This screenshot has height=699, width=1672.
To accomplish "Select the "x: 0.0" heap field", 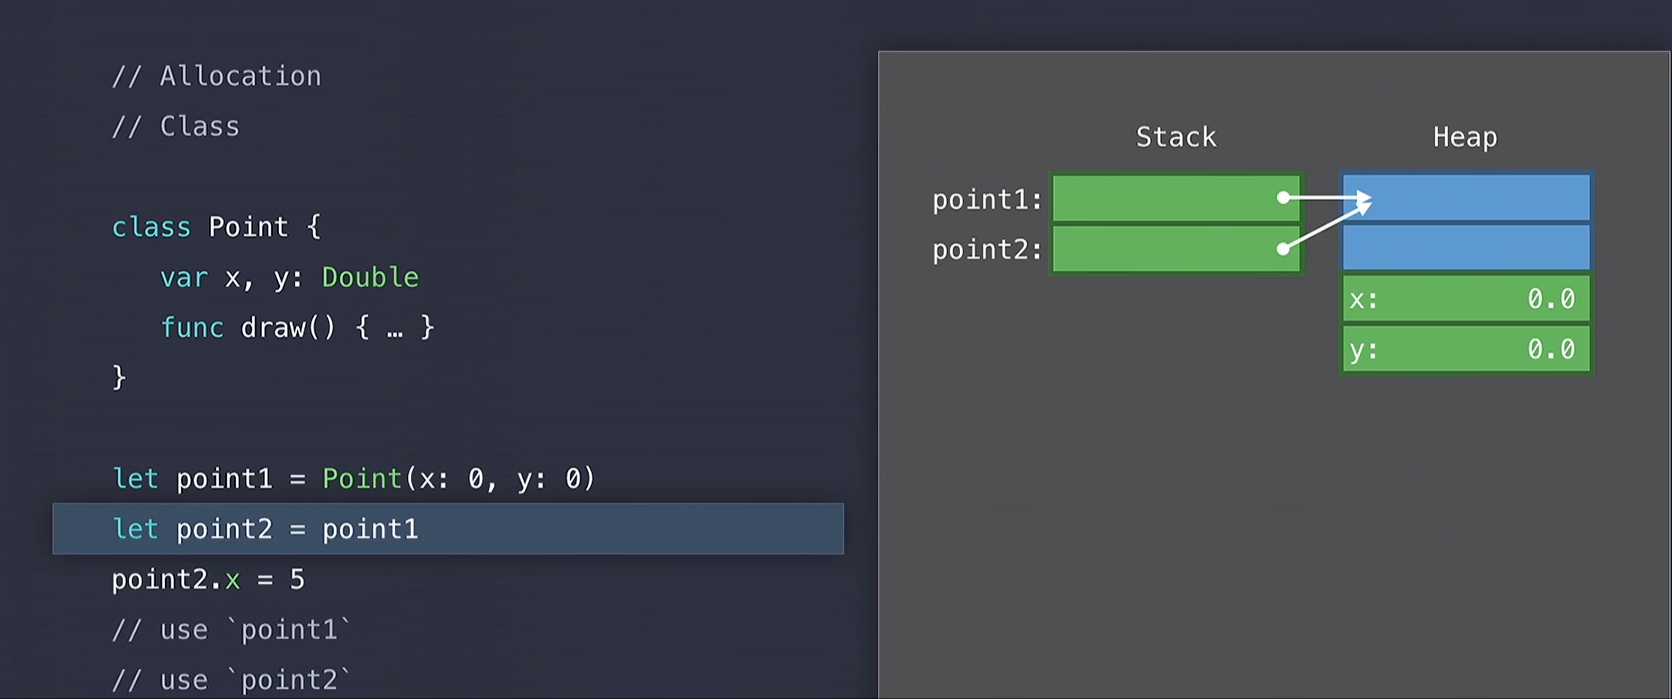I will pyautogui.click(x=1466, y=299).
